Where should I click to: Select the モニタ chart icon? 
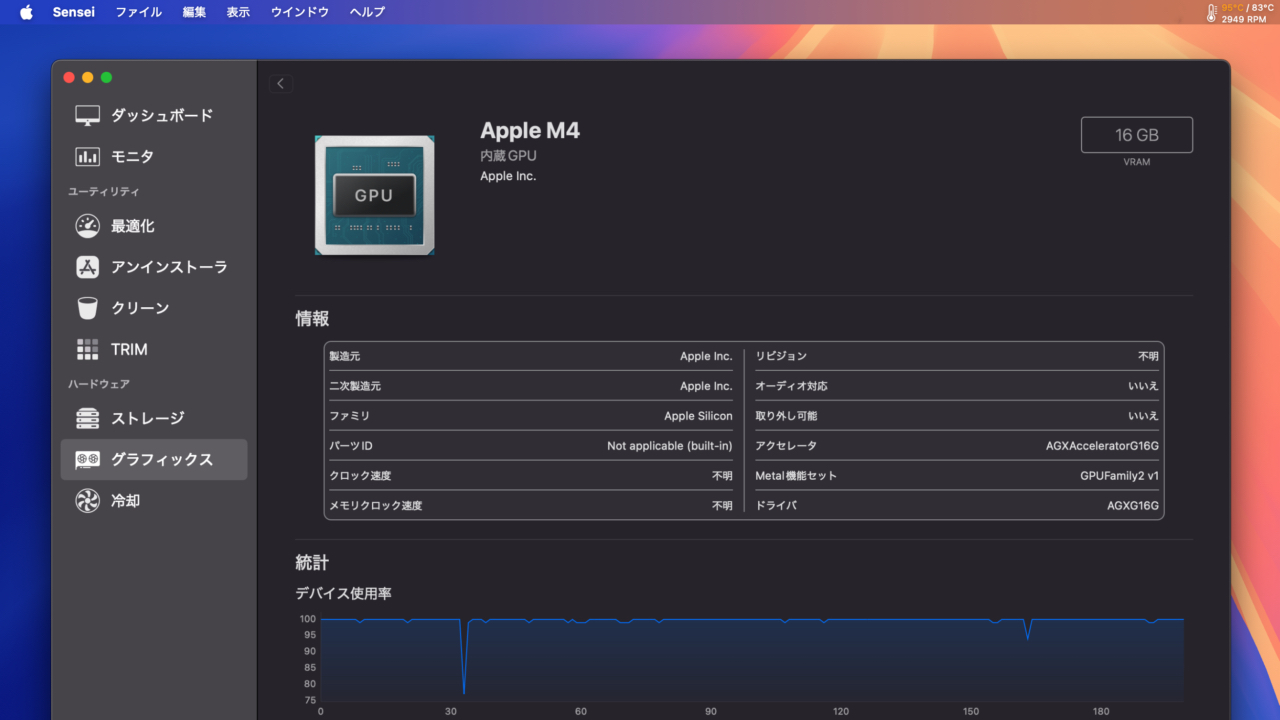(x=88, y=157)
